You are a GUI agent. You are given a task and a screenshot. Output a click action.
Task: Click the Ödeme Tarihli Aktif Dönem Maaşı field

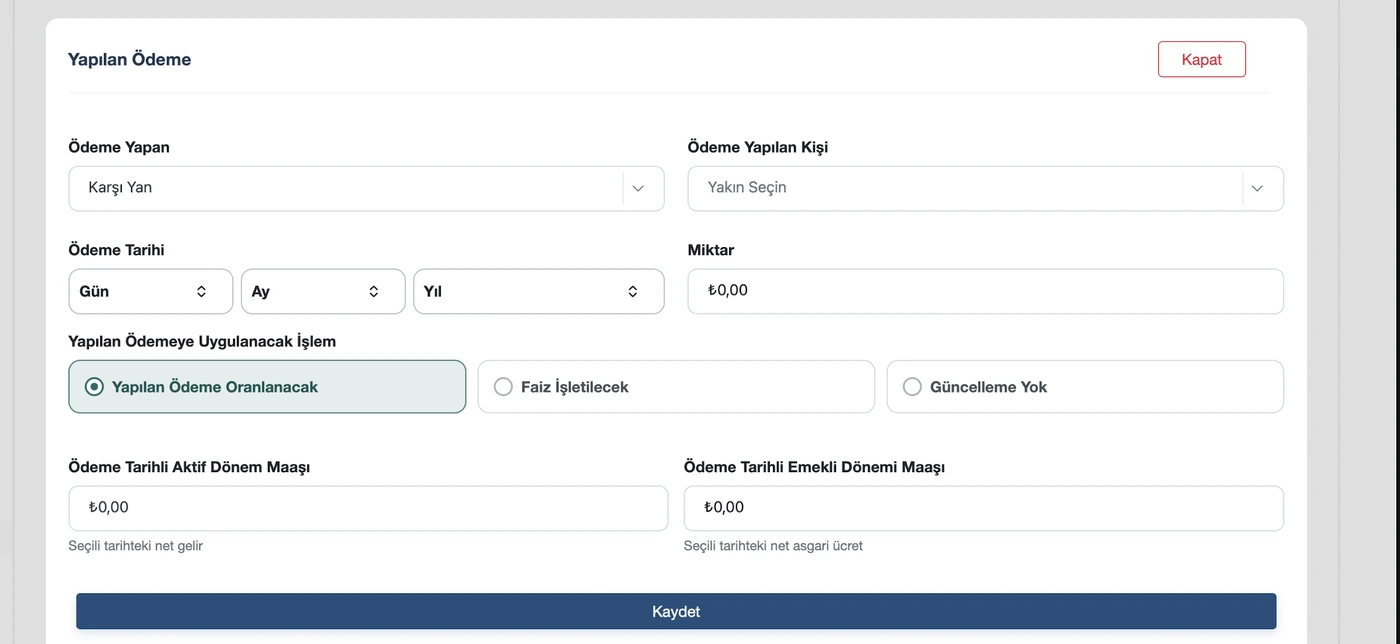pos(368,508)
